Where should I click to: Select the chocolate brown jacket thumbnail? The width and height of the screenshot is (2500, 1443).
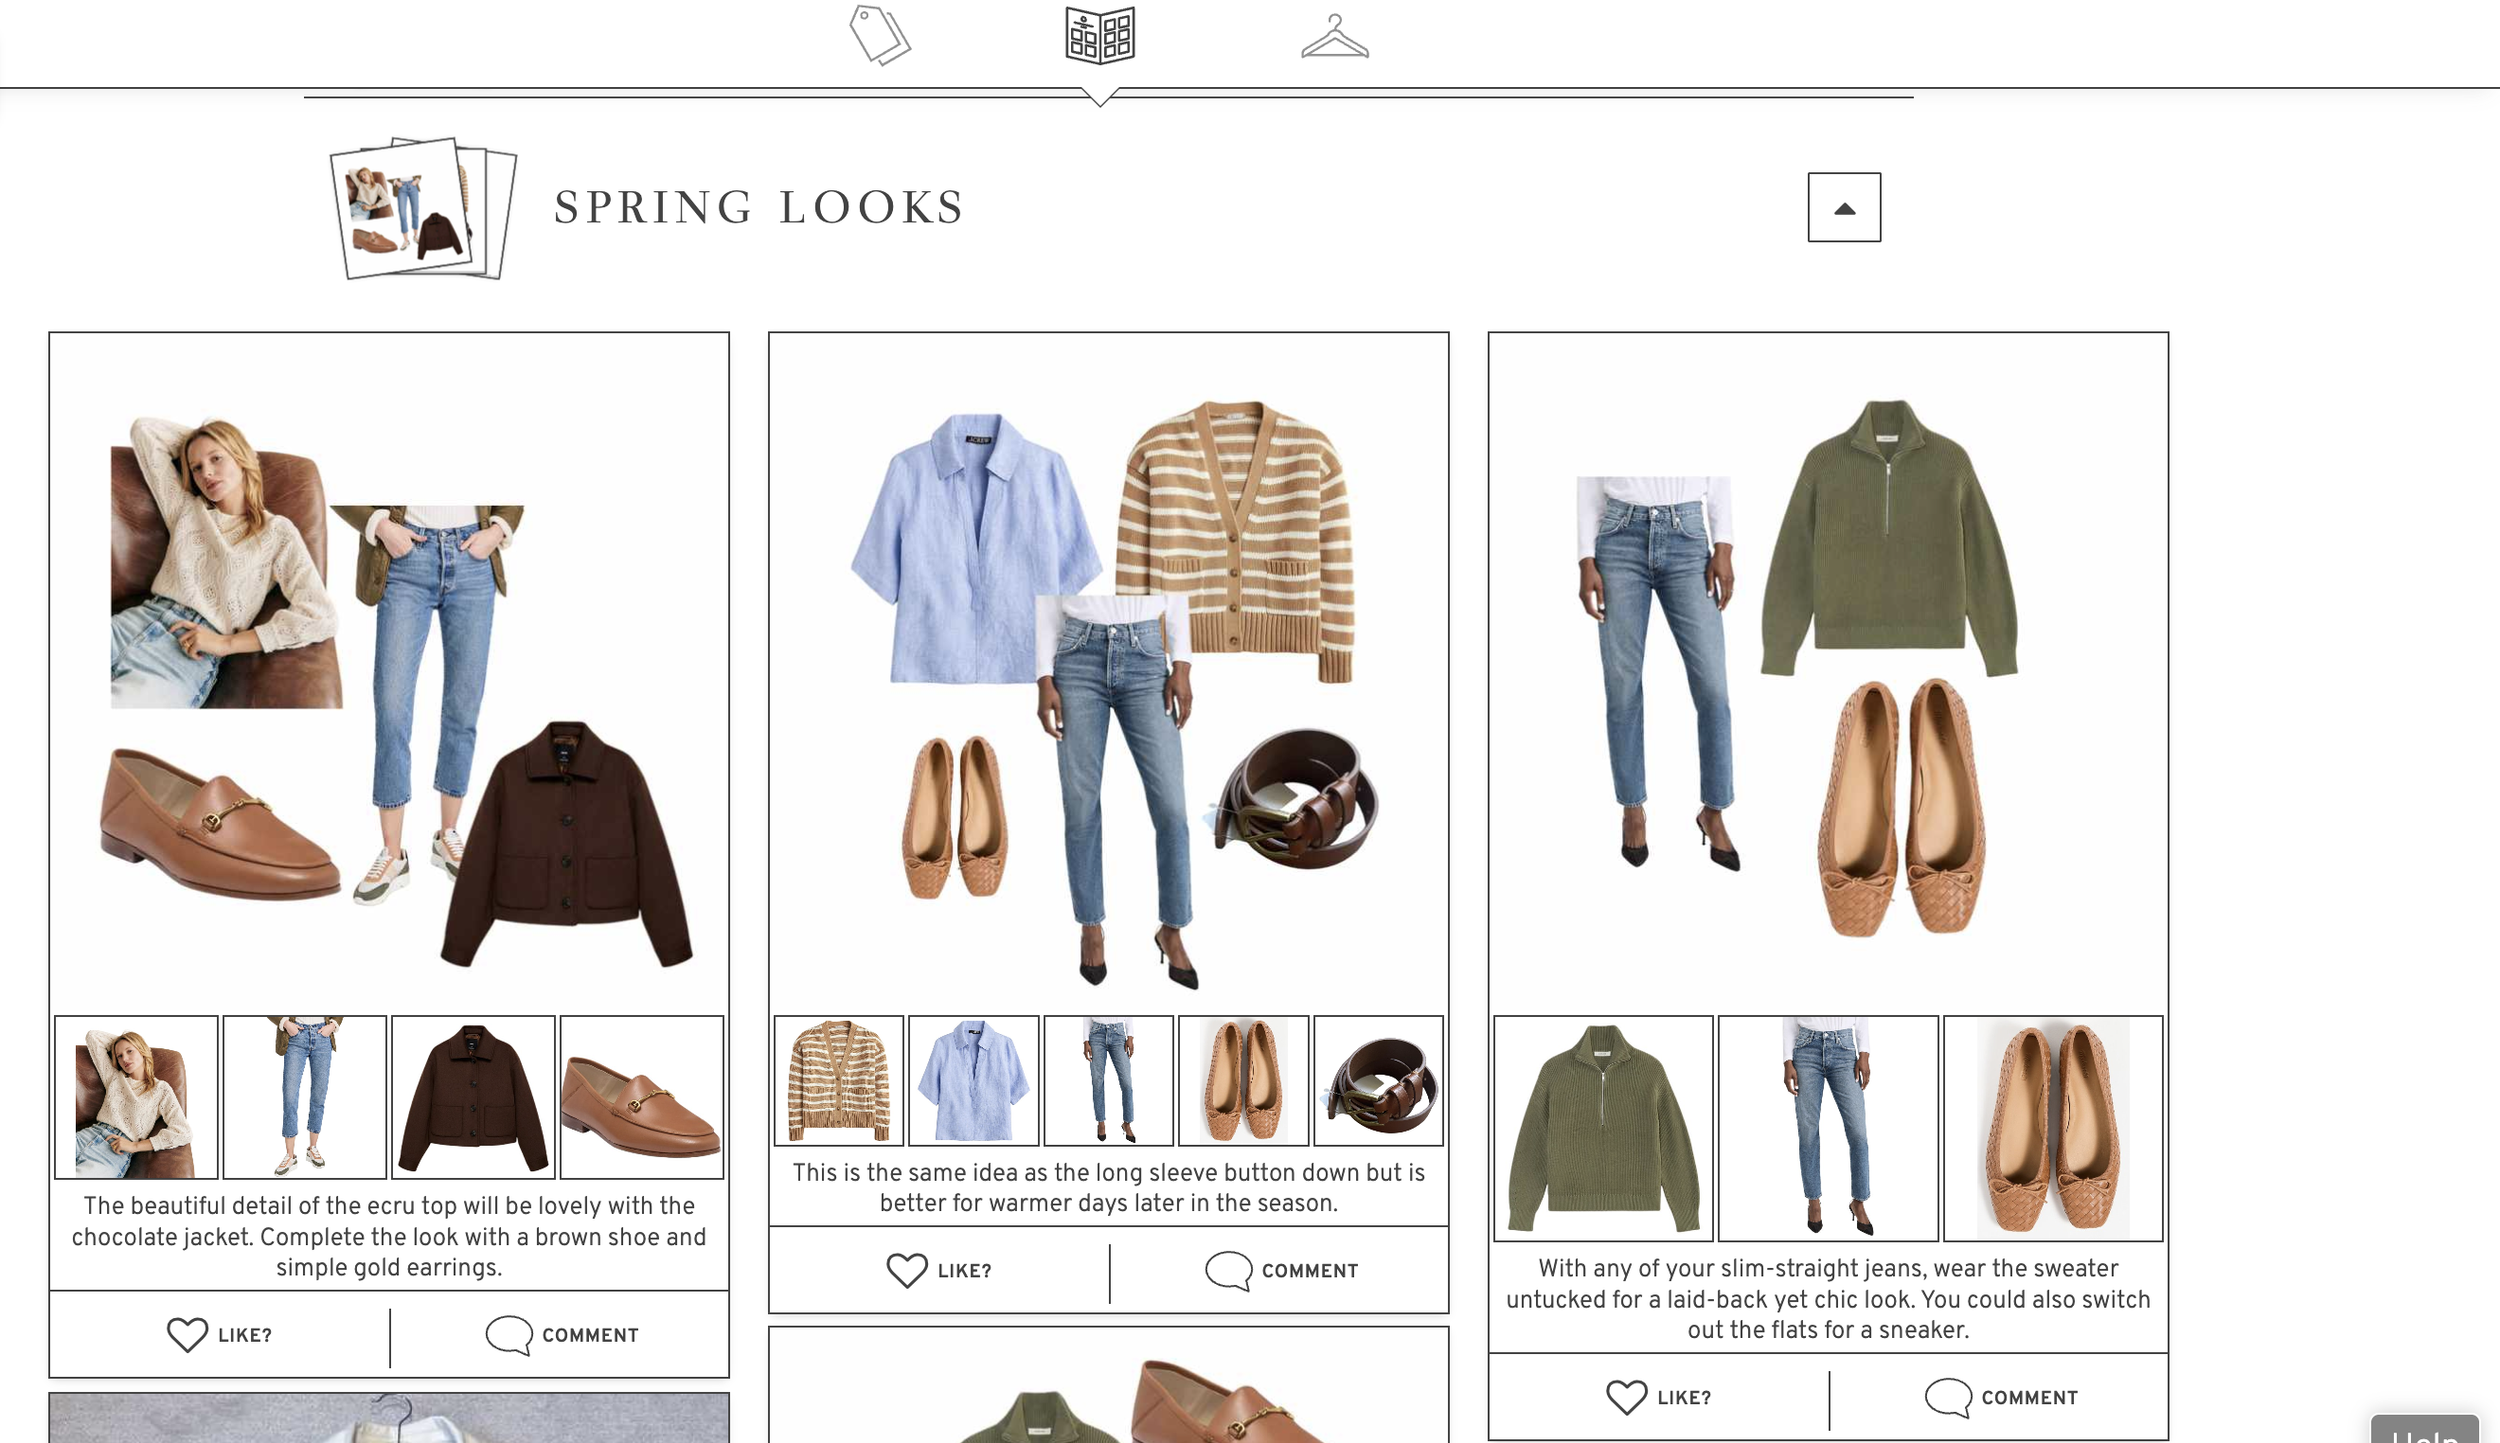coord(473,1098)
